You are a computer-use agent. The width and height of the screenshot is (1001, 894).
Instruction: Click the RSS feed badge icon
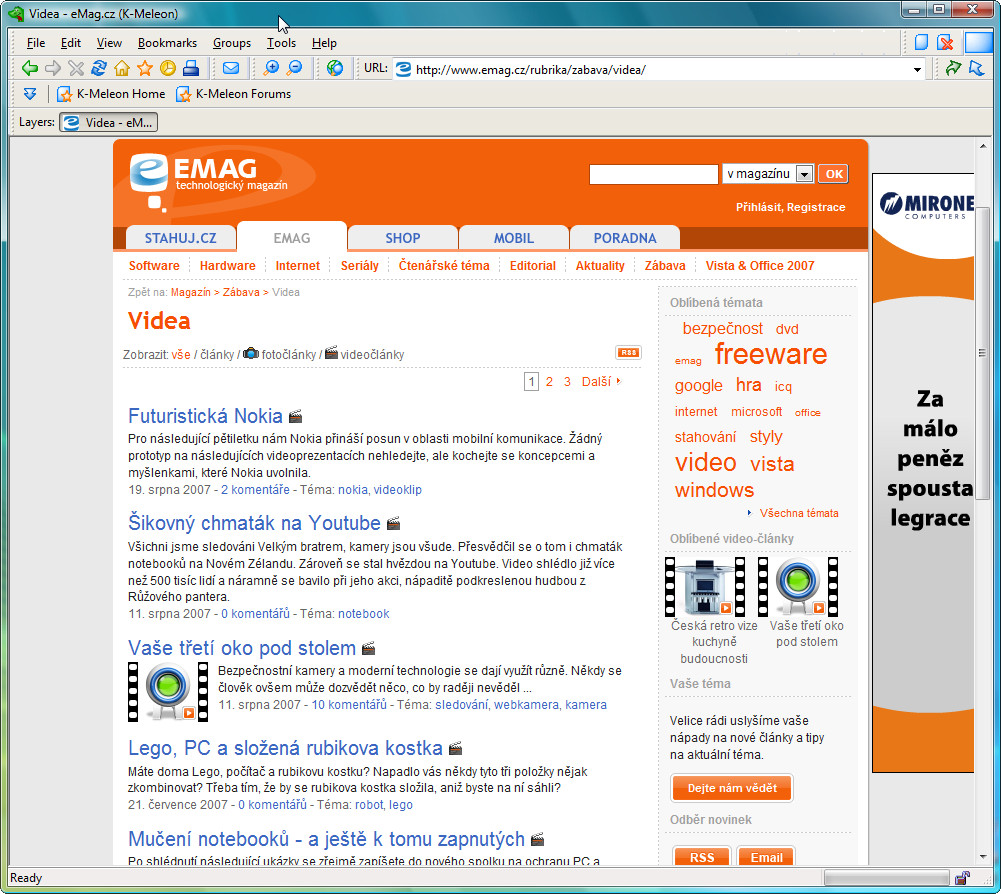pyautogui.click(x=628, y=352)
